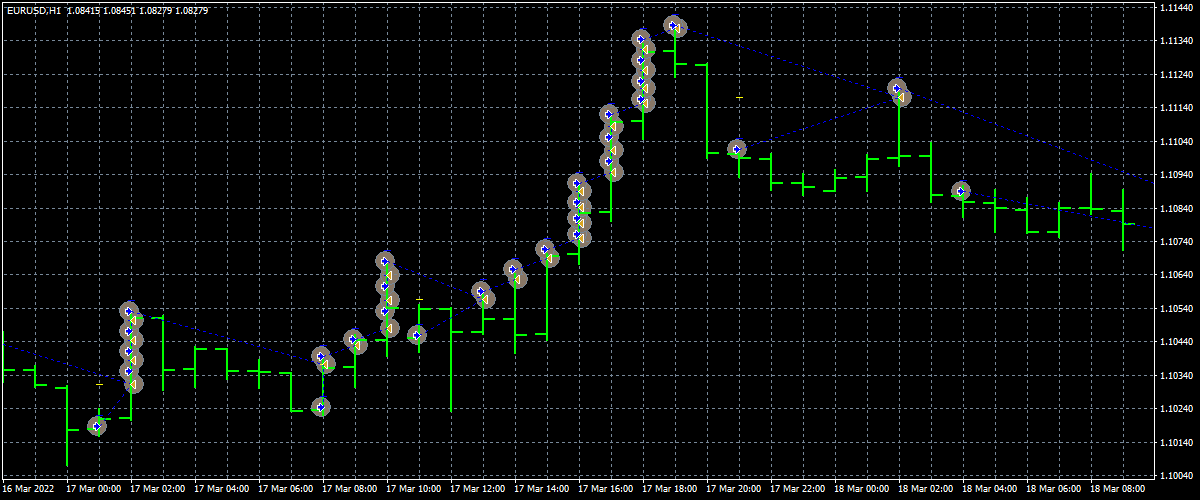This screenshot has height=500, width=1200.
Task: Click the 1.08451 high value in the header
Action: tap(121, 11)
